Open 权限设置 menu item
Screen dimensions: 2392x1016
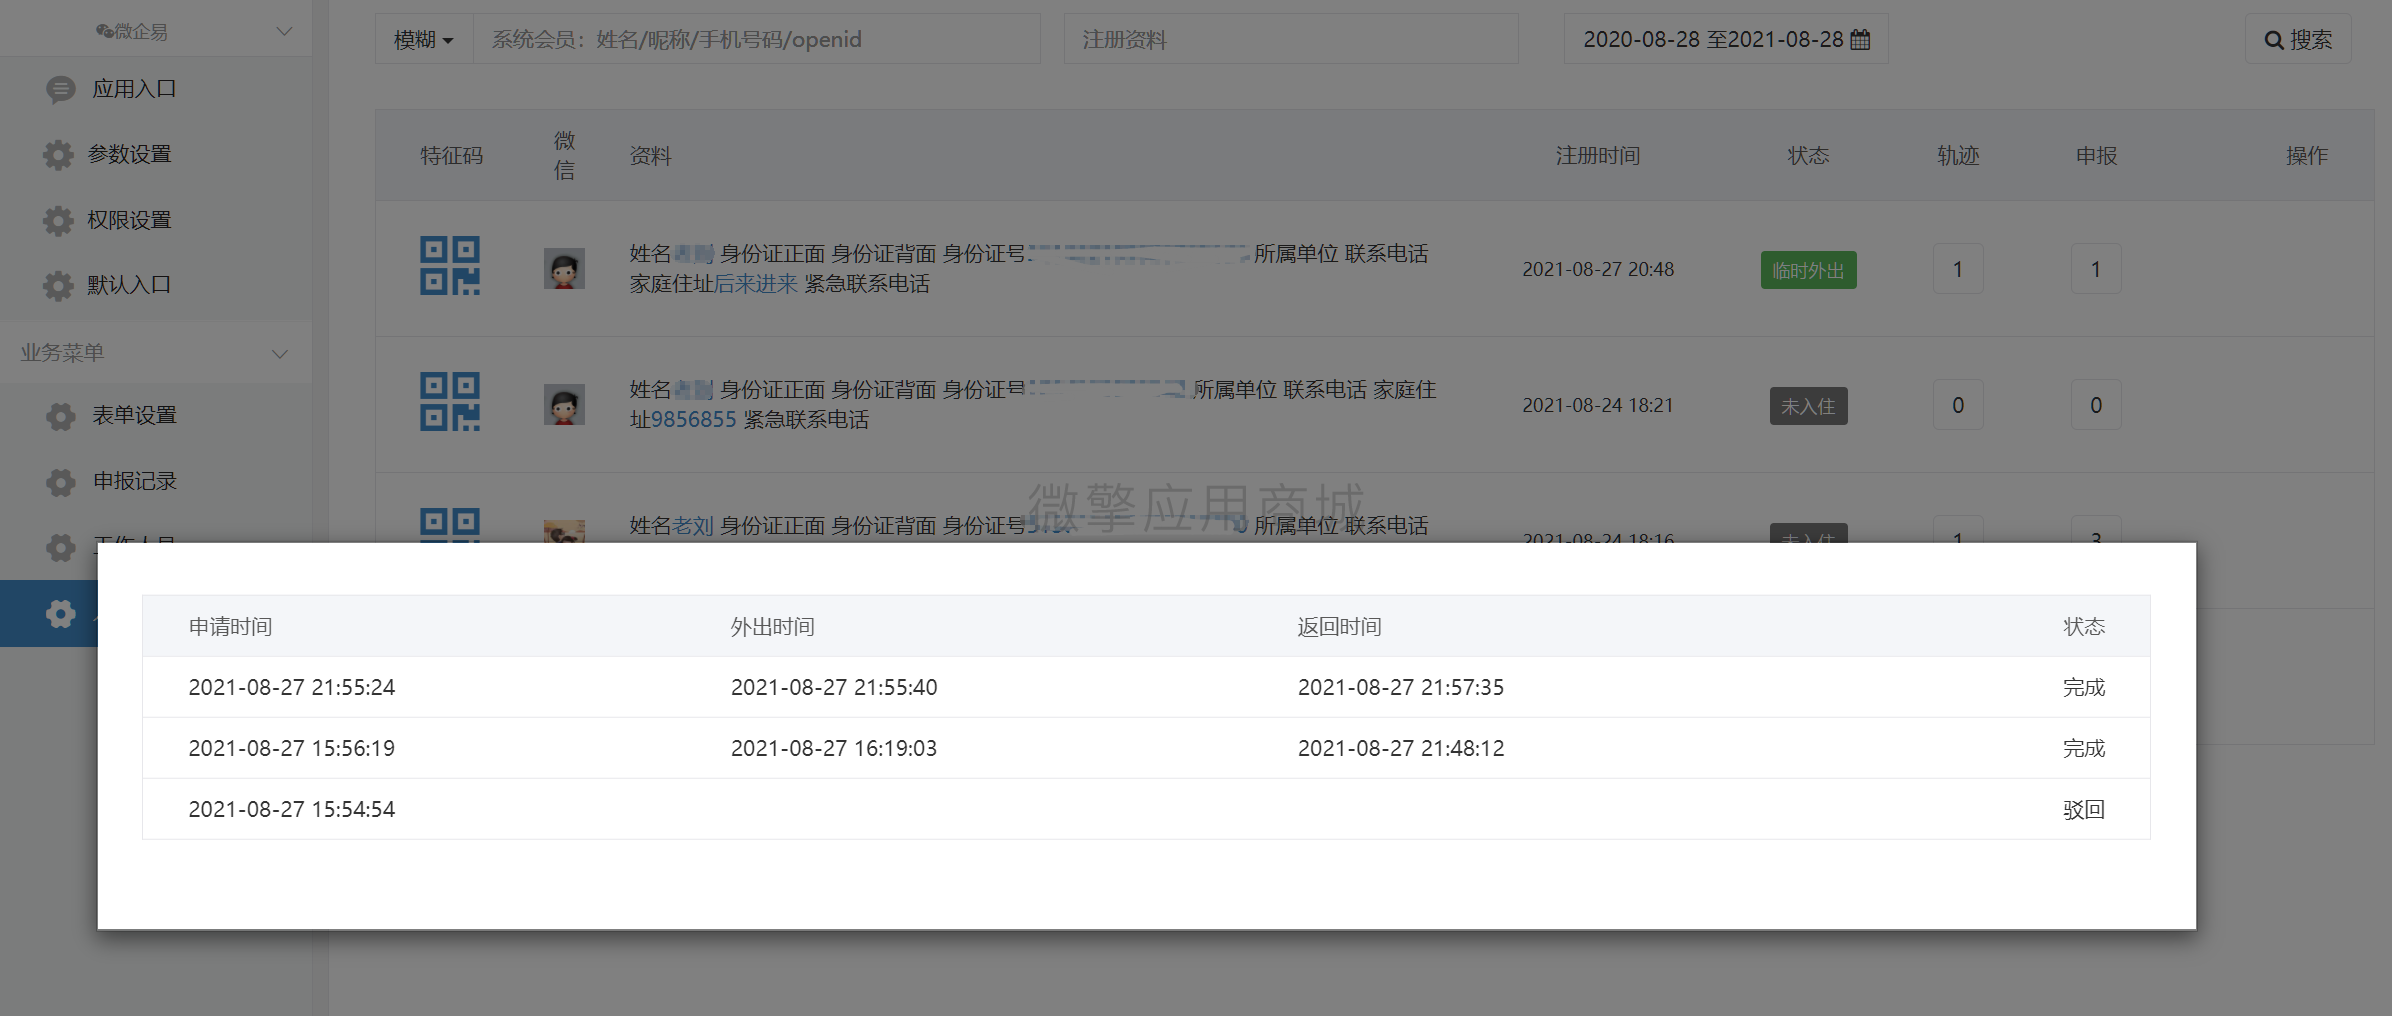point(130,220)
